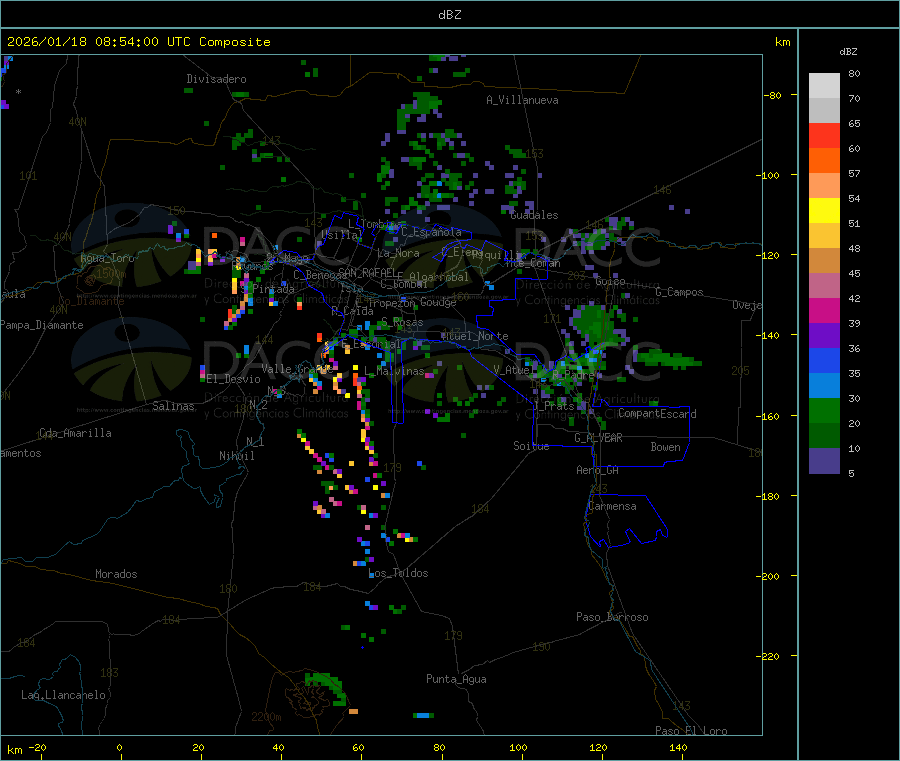
Task: Click the magenta legend swatch above 39
Action: click(x=824, y=310)
